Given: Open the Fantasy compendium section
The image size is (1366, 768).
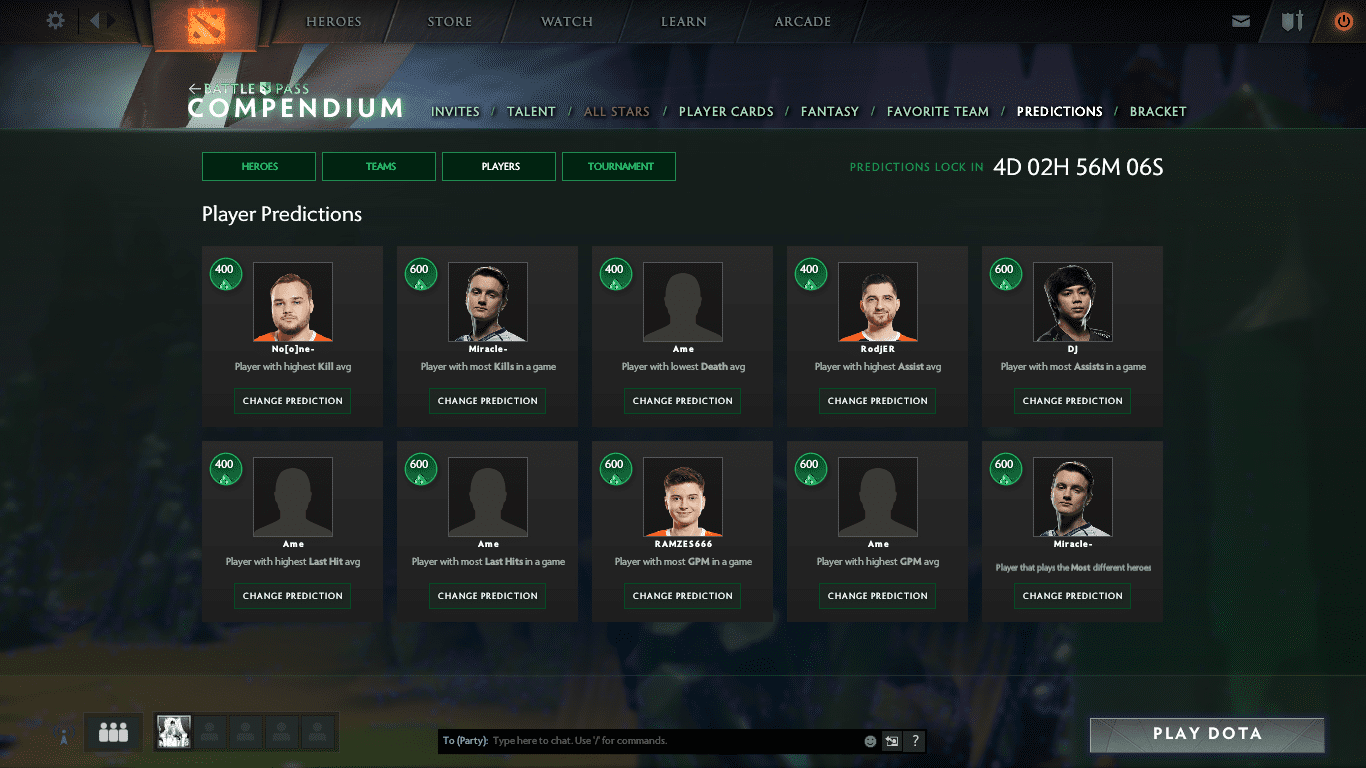Looking at the screenshot, I should pyautogui.click(x=829, y=112).
